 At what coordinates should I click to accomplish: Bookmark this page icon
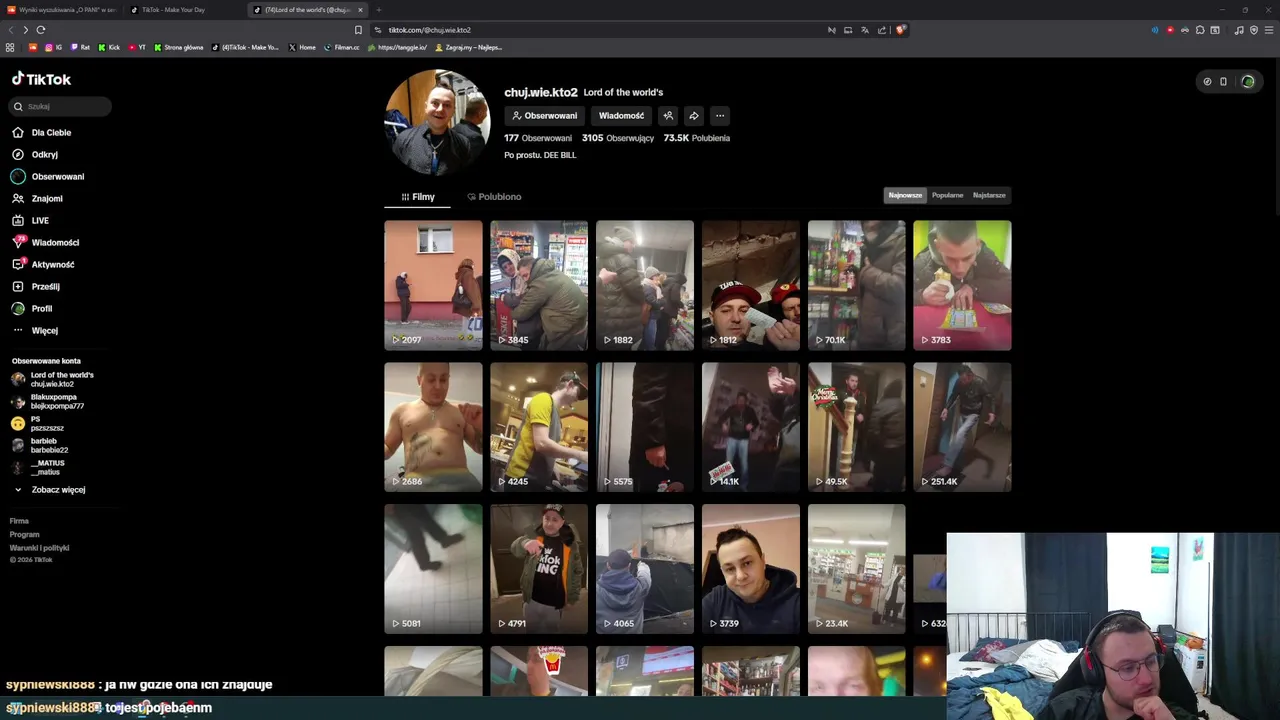(x=358, y=30)
